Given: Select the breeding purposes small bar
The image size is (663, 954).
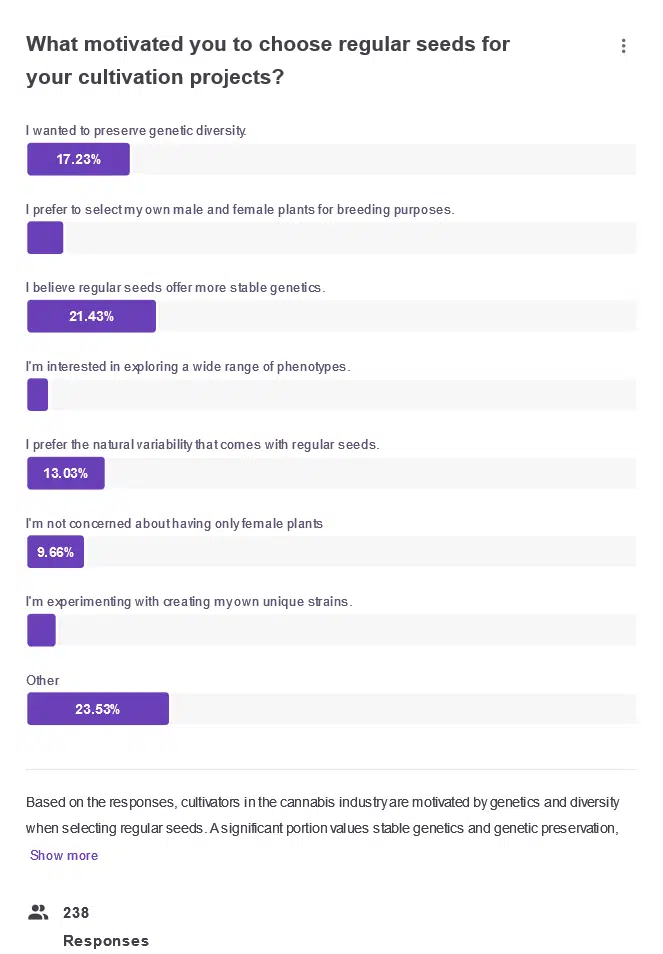Looking at the screenshot, I should 44,237.
